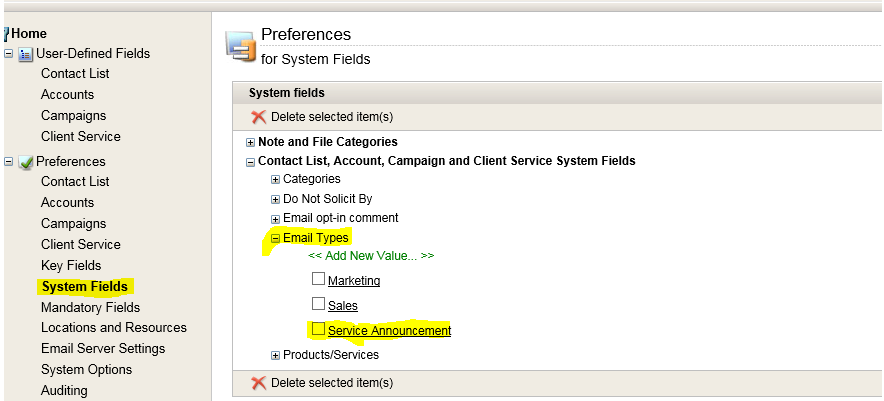Open the Service Announcement link
This screenshot has height=401, width=884.
coord(390,331)
